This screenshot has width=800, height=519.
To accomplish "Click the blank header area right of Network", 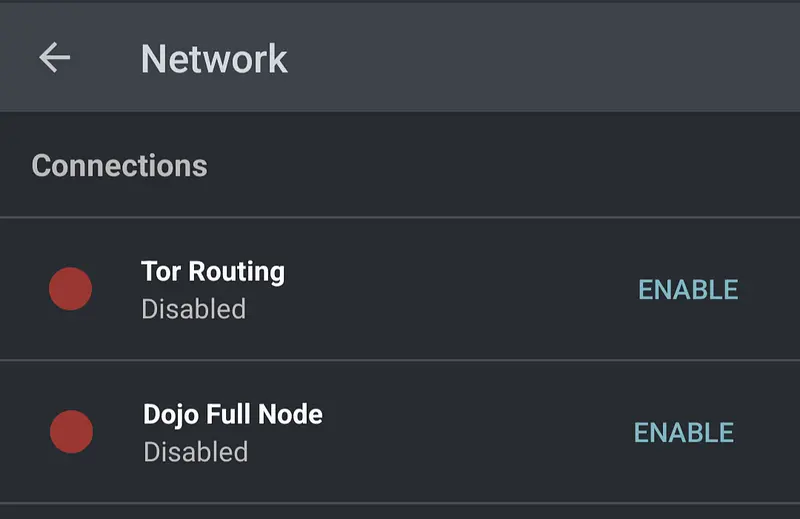I will [x=550, y=58].
